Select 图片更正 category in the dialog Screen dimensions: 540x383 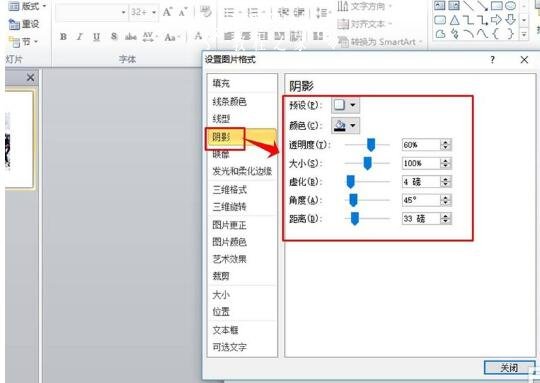(x=242, y=225)
